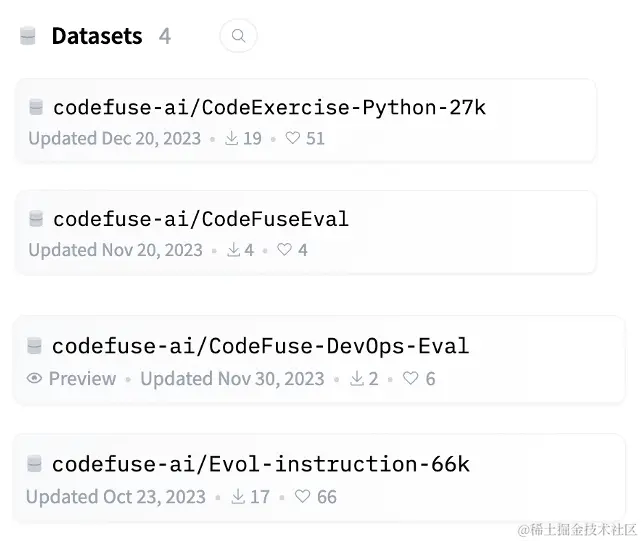
Task: Click the heart icon showing 66 likes
Action: [x=302, y=497]
